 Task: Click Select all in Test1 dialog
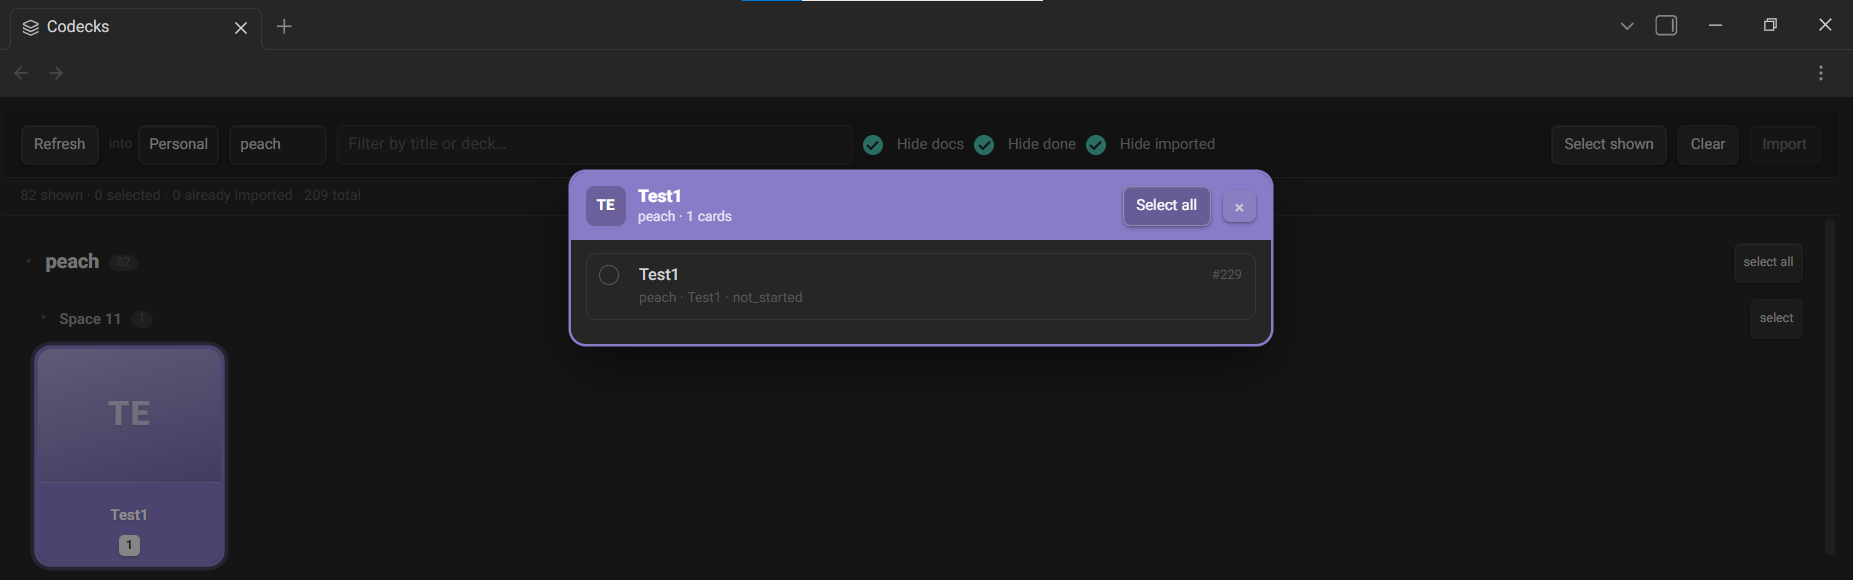pos(1166,206)
